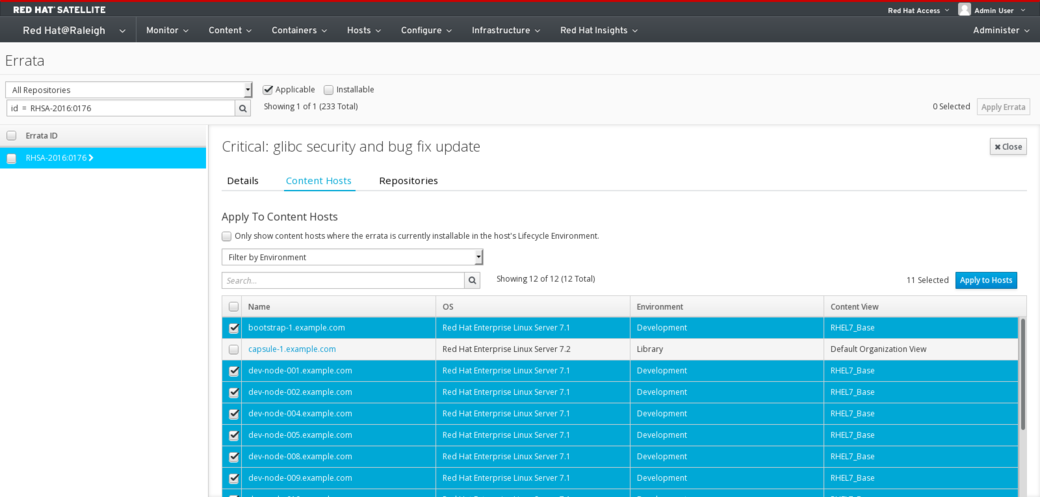
Task: Expand the Configure menu
Action: pos(426,31)
